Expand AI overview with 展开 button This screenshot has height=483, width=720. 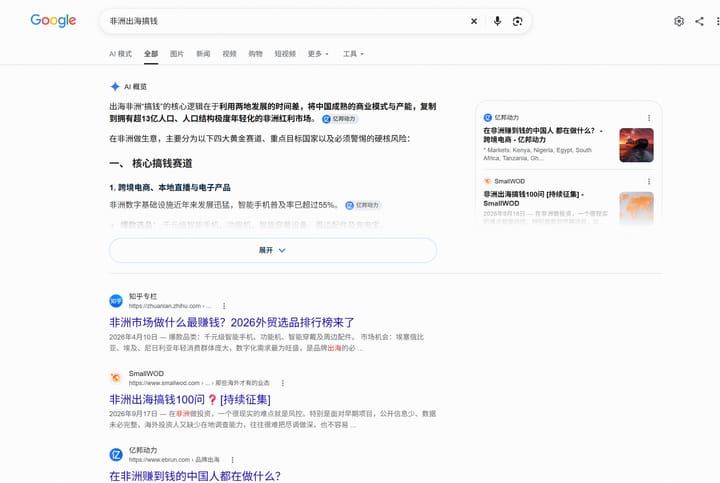click(x=273, y=250)
